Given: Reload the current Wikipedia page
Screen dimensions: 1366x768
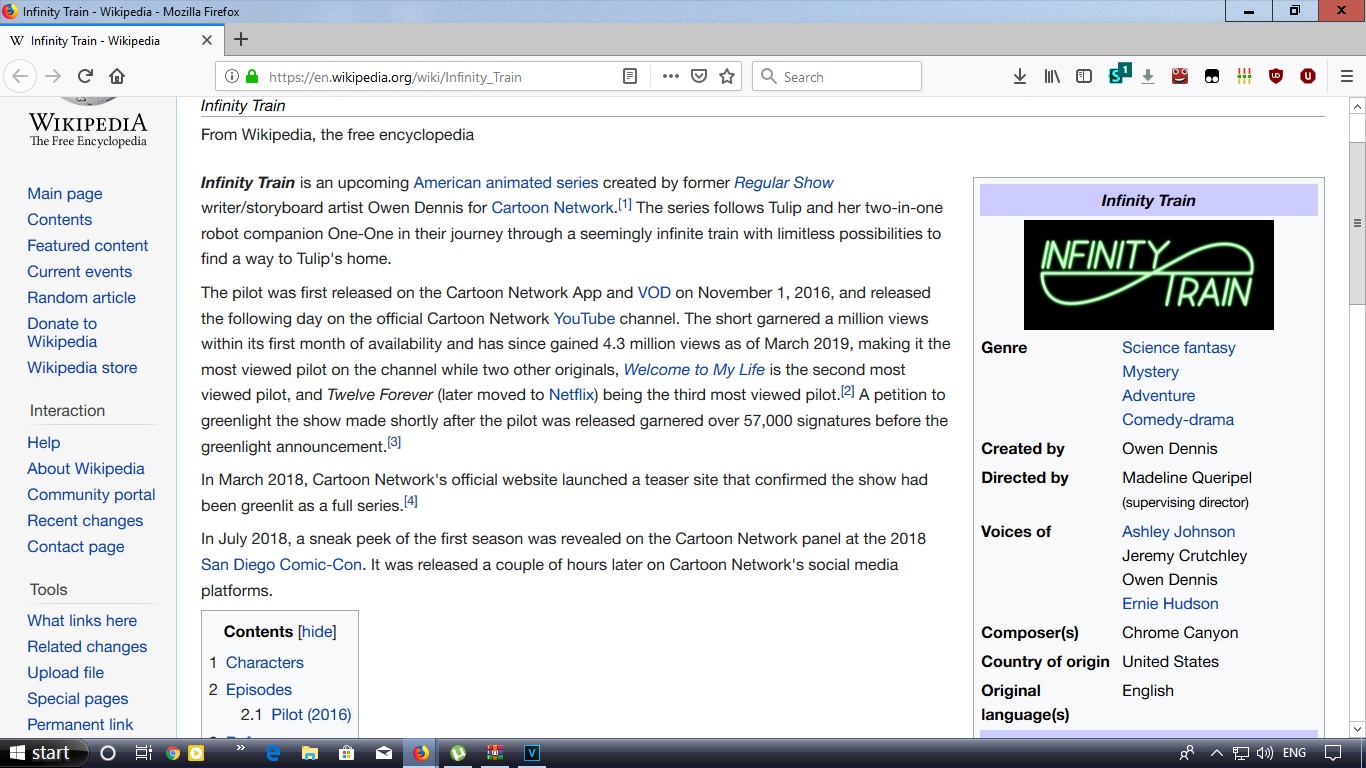Looking at the screenshot, I should pos(85,76).
